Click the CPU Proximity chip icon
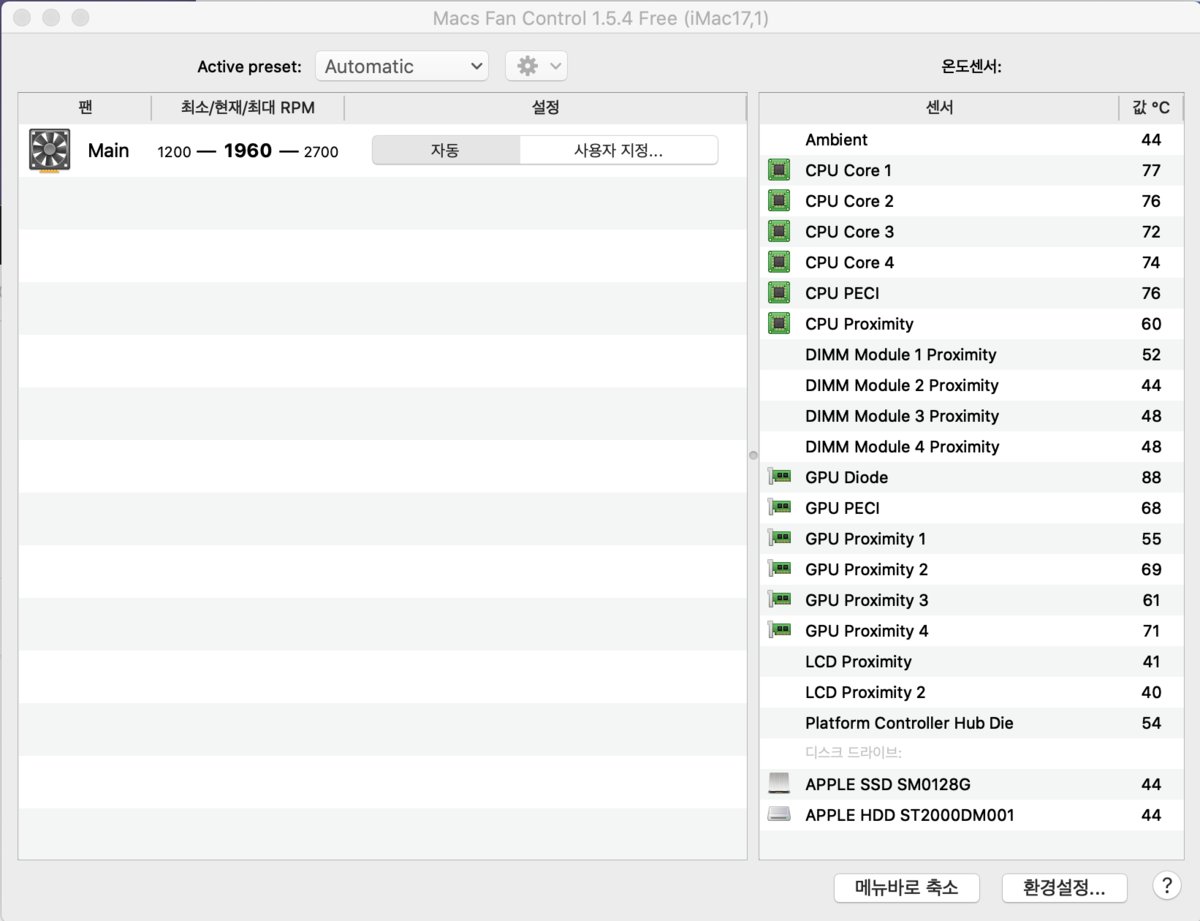The height and width of the screenshot is (921, 1200). [779, 324]
